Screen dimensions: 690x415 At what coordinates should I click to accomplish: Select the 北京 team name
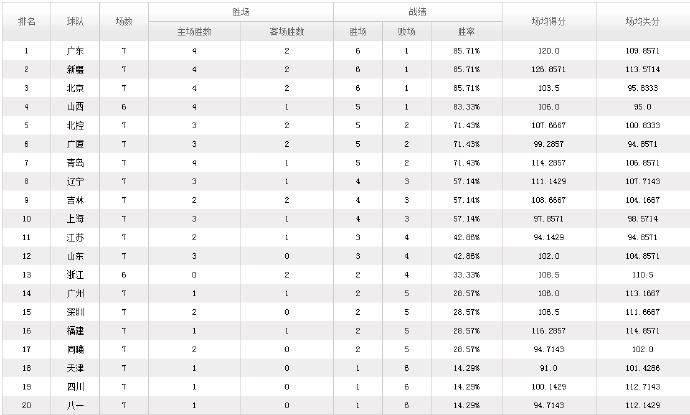point(75,88)
